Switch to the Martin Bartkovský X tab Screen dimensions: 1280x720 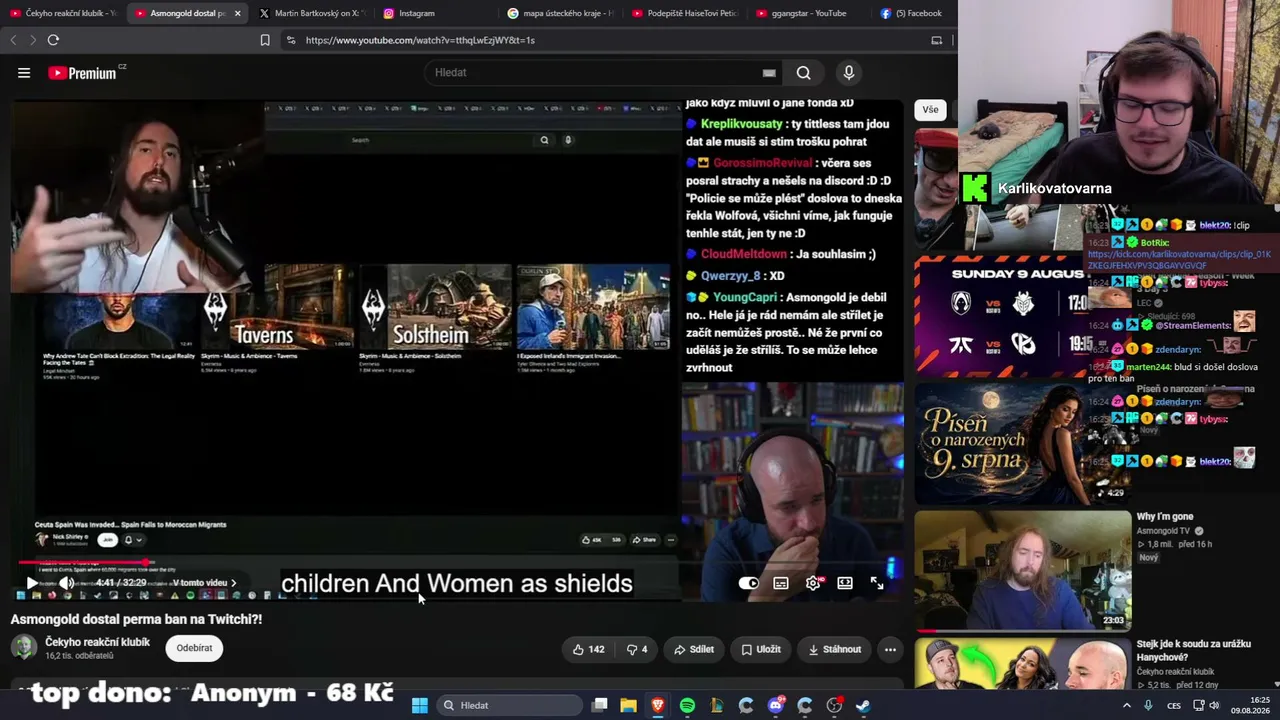click(x=313, y=13)
